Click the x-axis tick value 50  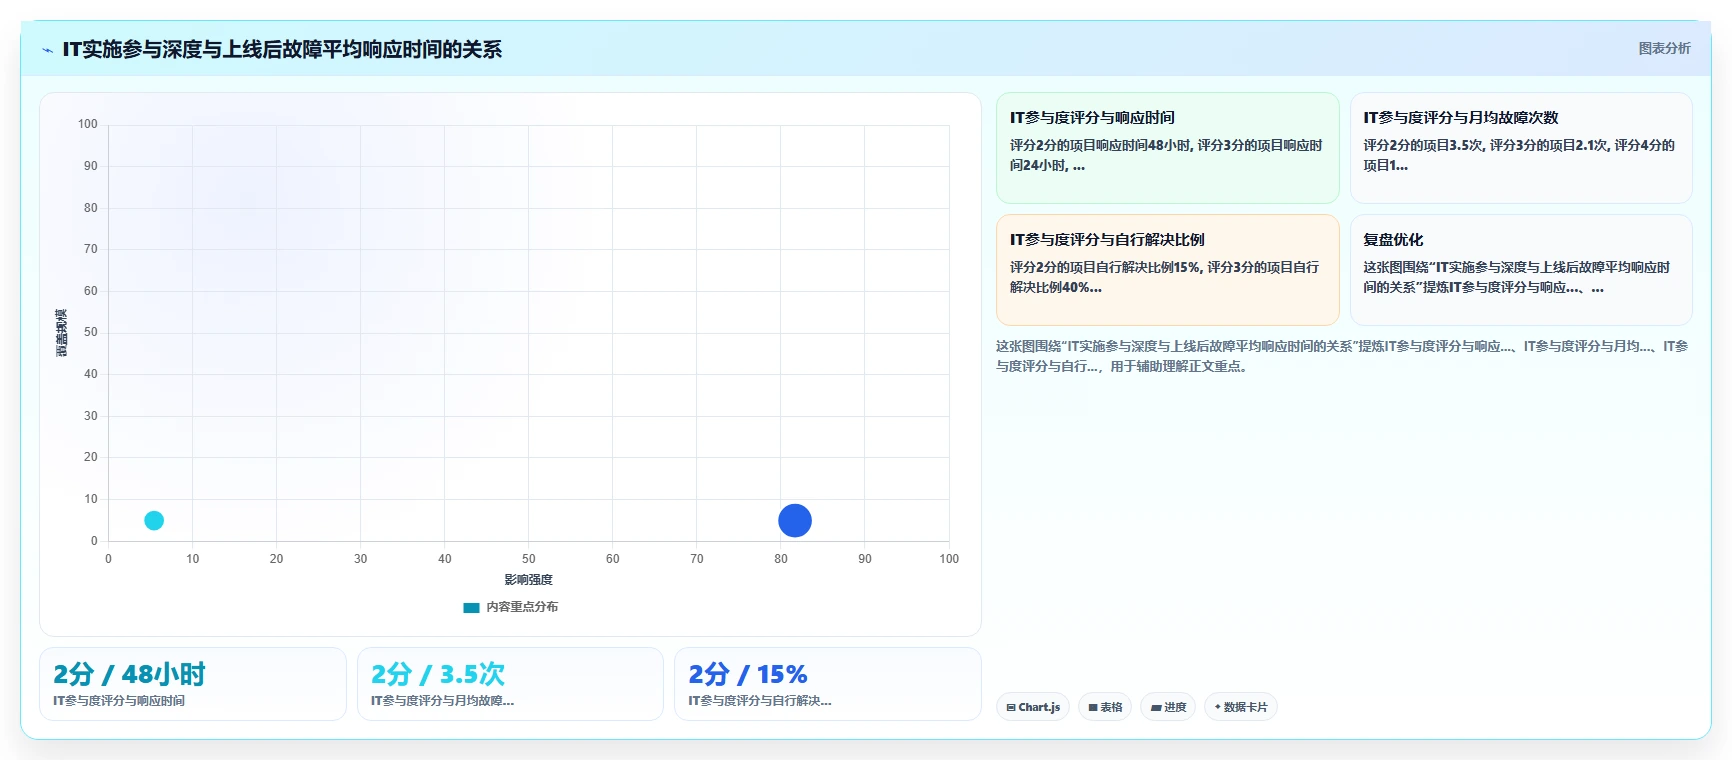point(528,559)
